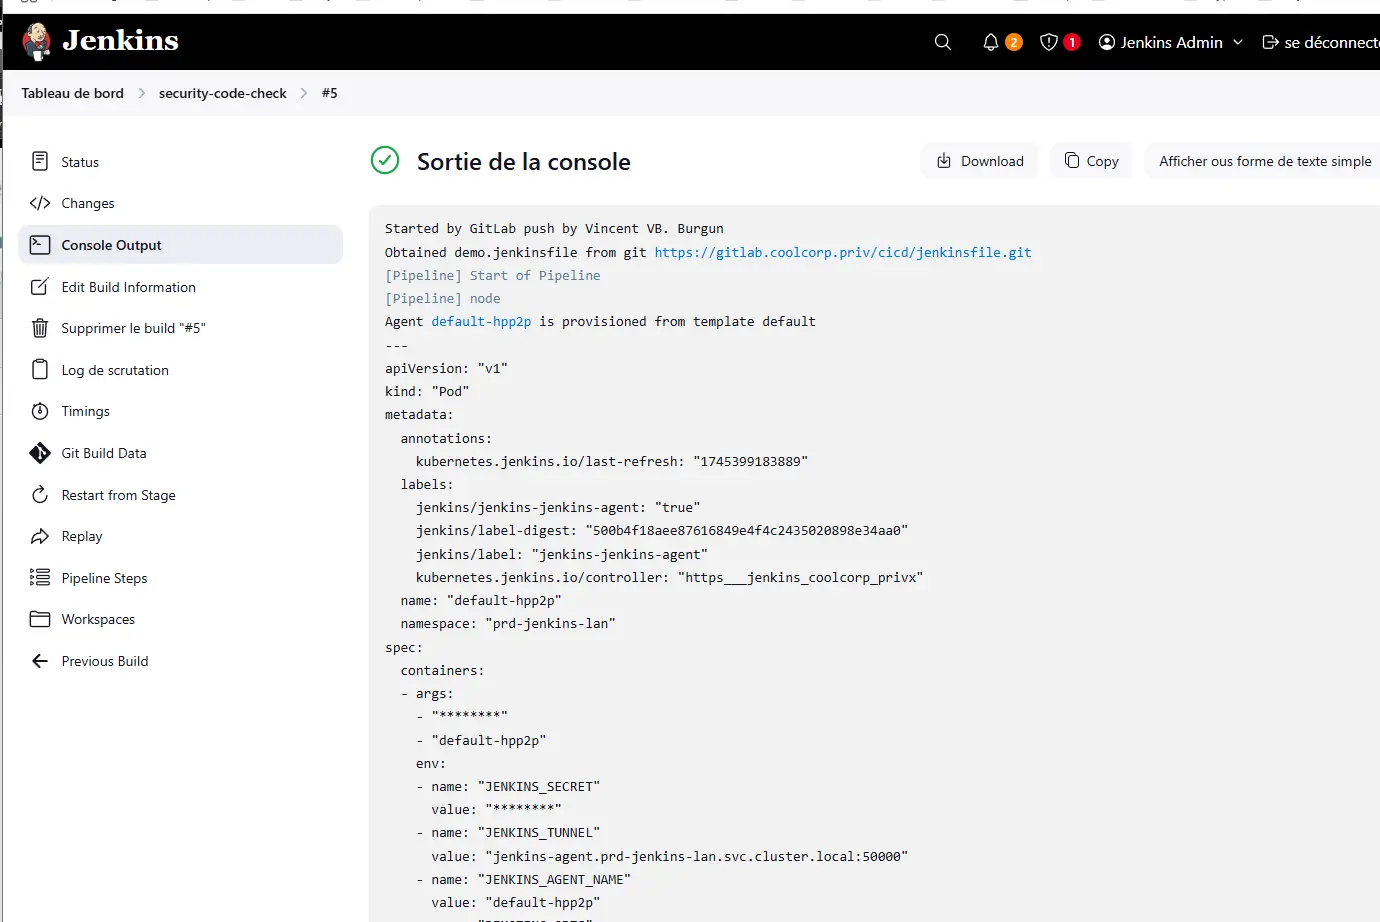This screenshot has height=922, width=1380.
Task: Click the Console Output terminal icon
Action: [x=40, y=245]
